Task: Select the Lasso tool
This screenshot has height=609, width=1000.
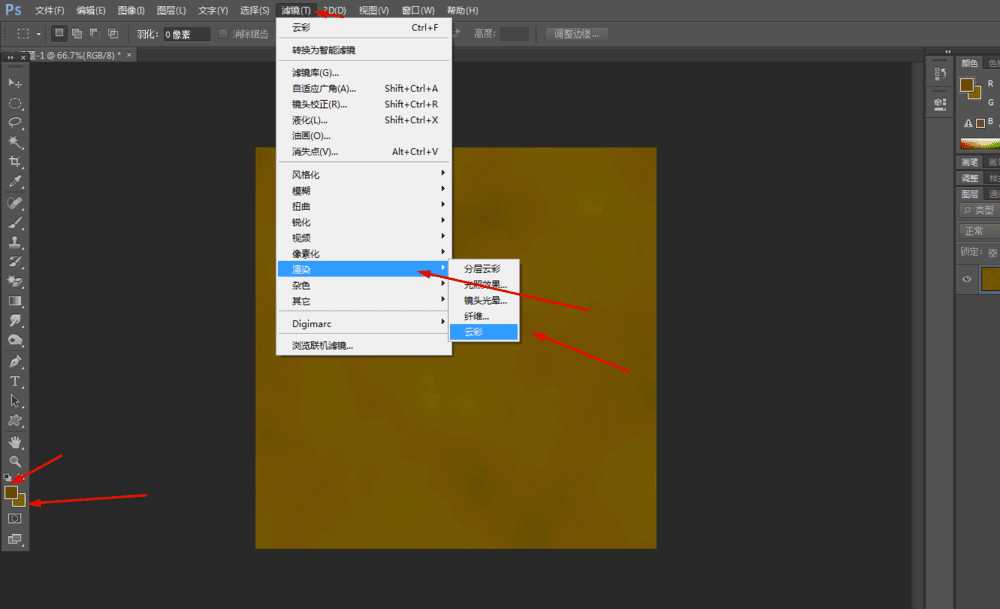Action: point(13,122)
